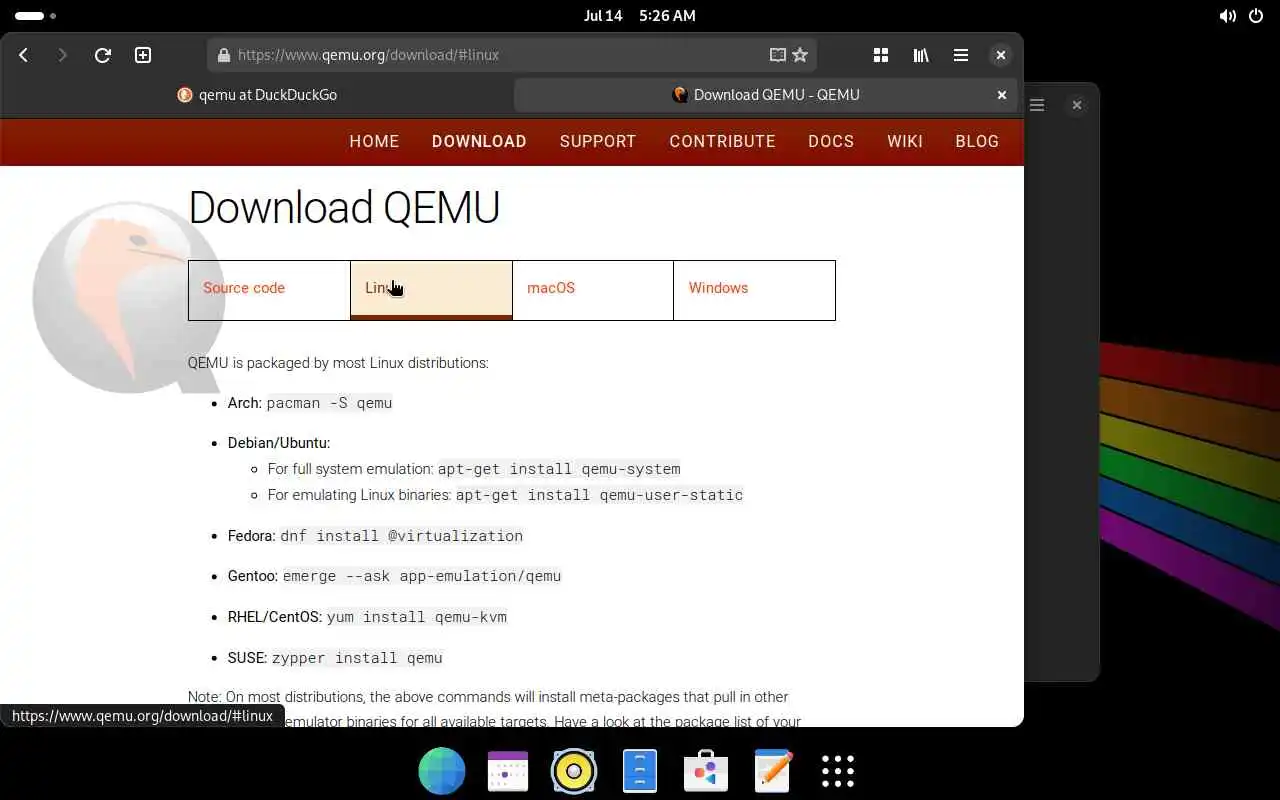The width and height of the screenshot is (1280, 800).
Task: Click the QEMU bird logo image
Action: 128,298
